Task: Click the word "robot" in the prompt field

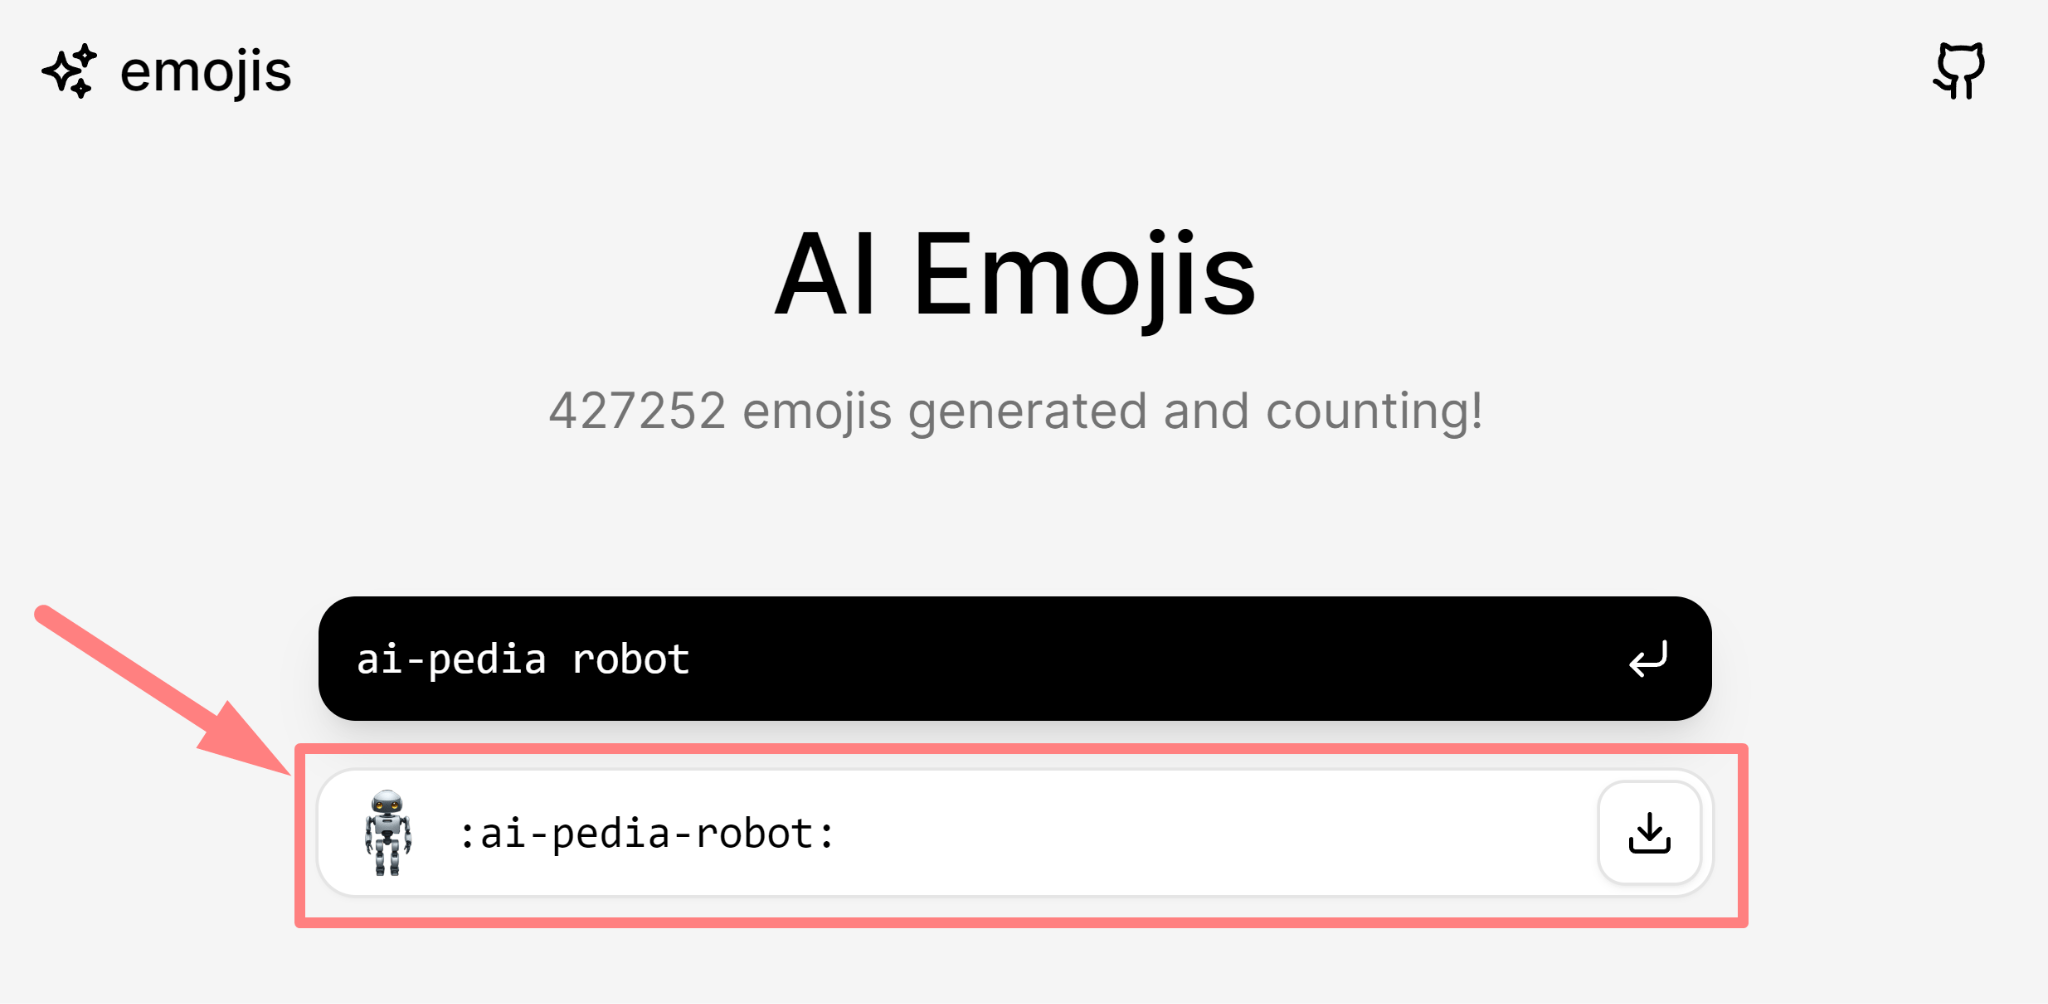Action: point(630,660)
